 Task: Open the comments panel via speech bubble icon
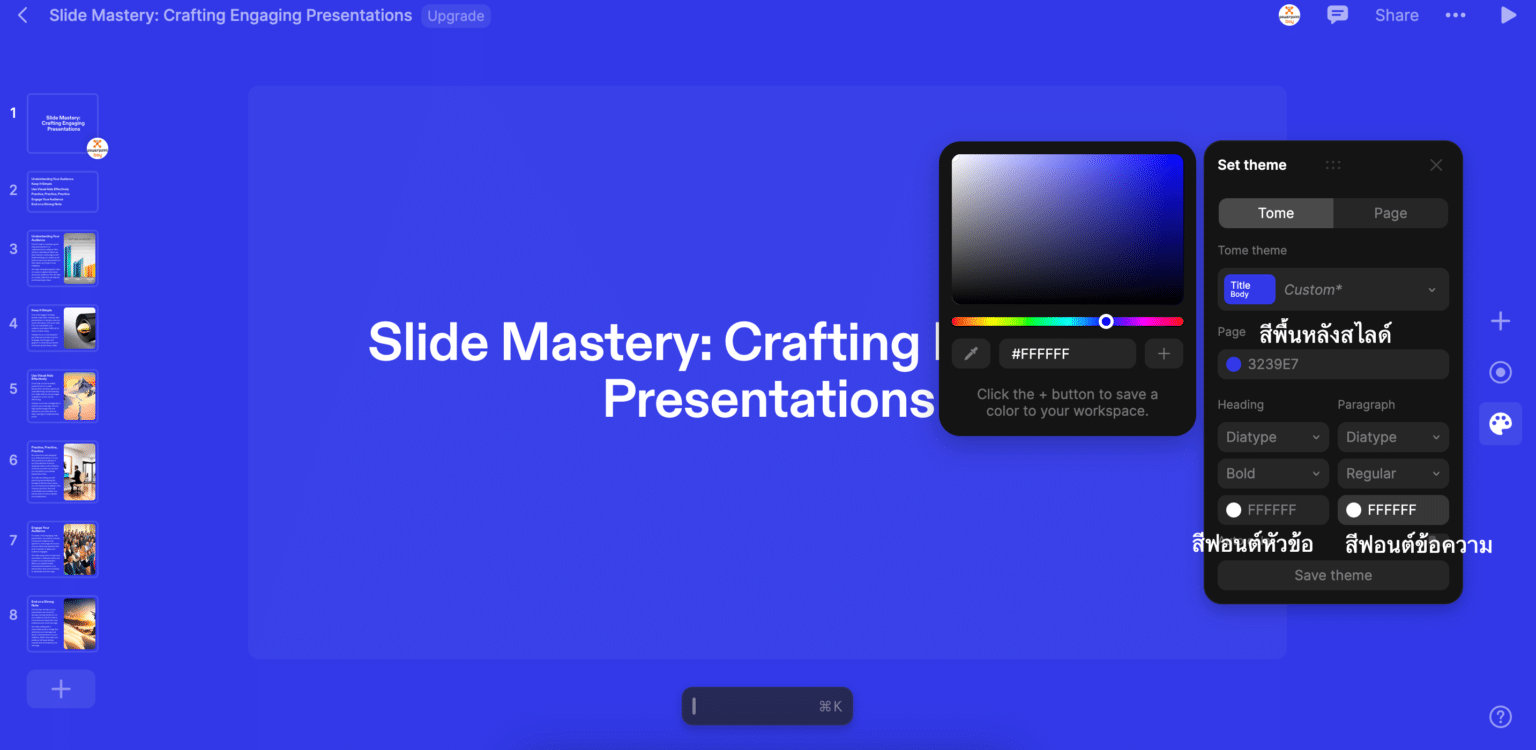[x=1338, y=15]
